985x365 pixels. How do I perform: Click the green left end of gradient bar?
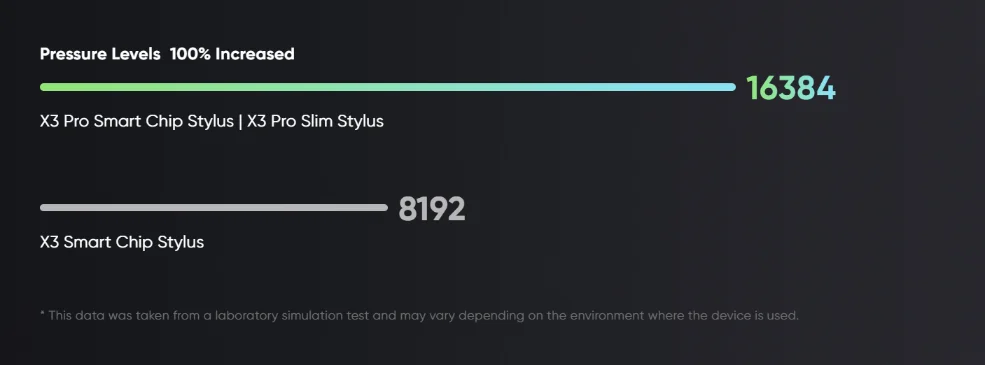pyautogui.click(x=45, y=87)
